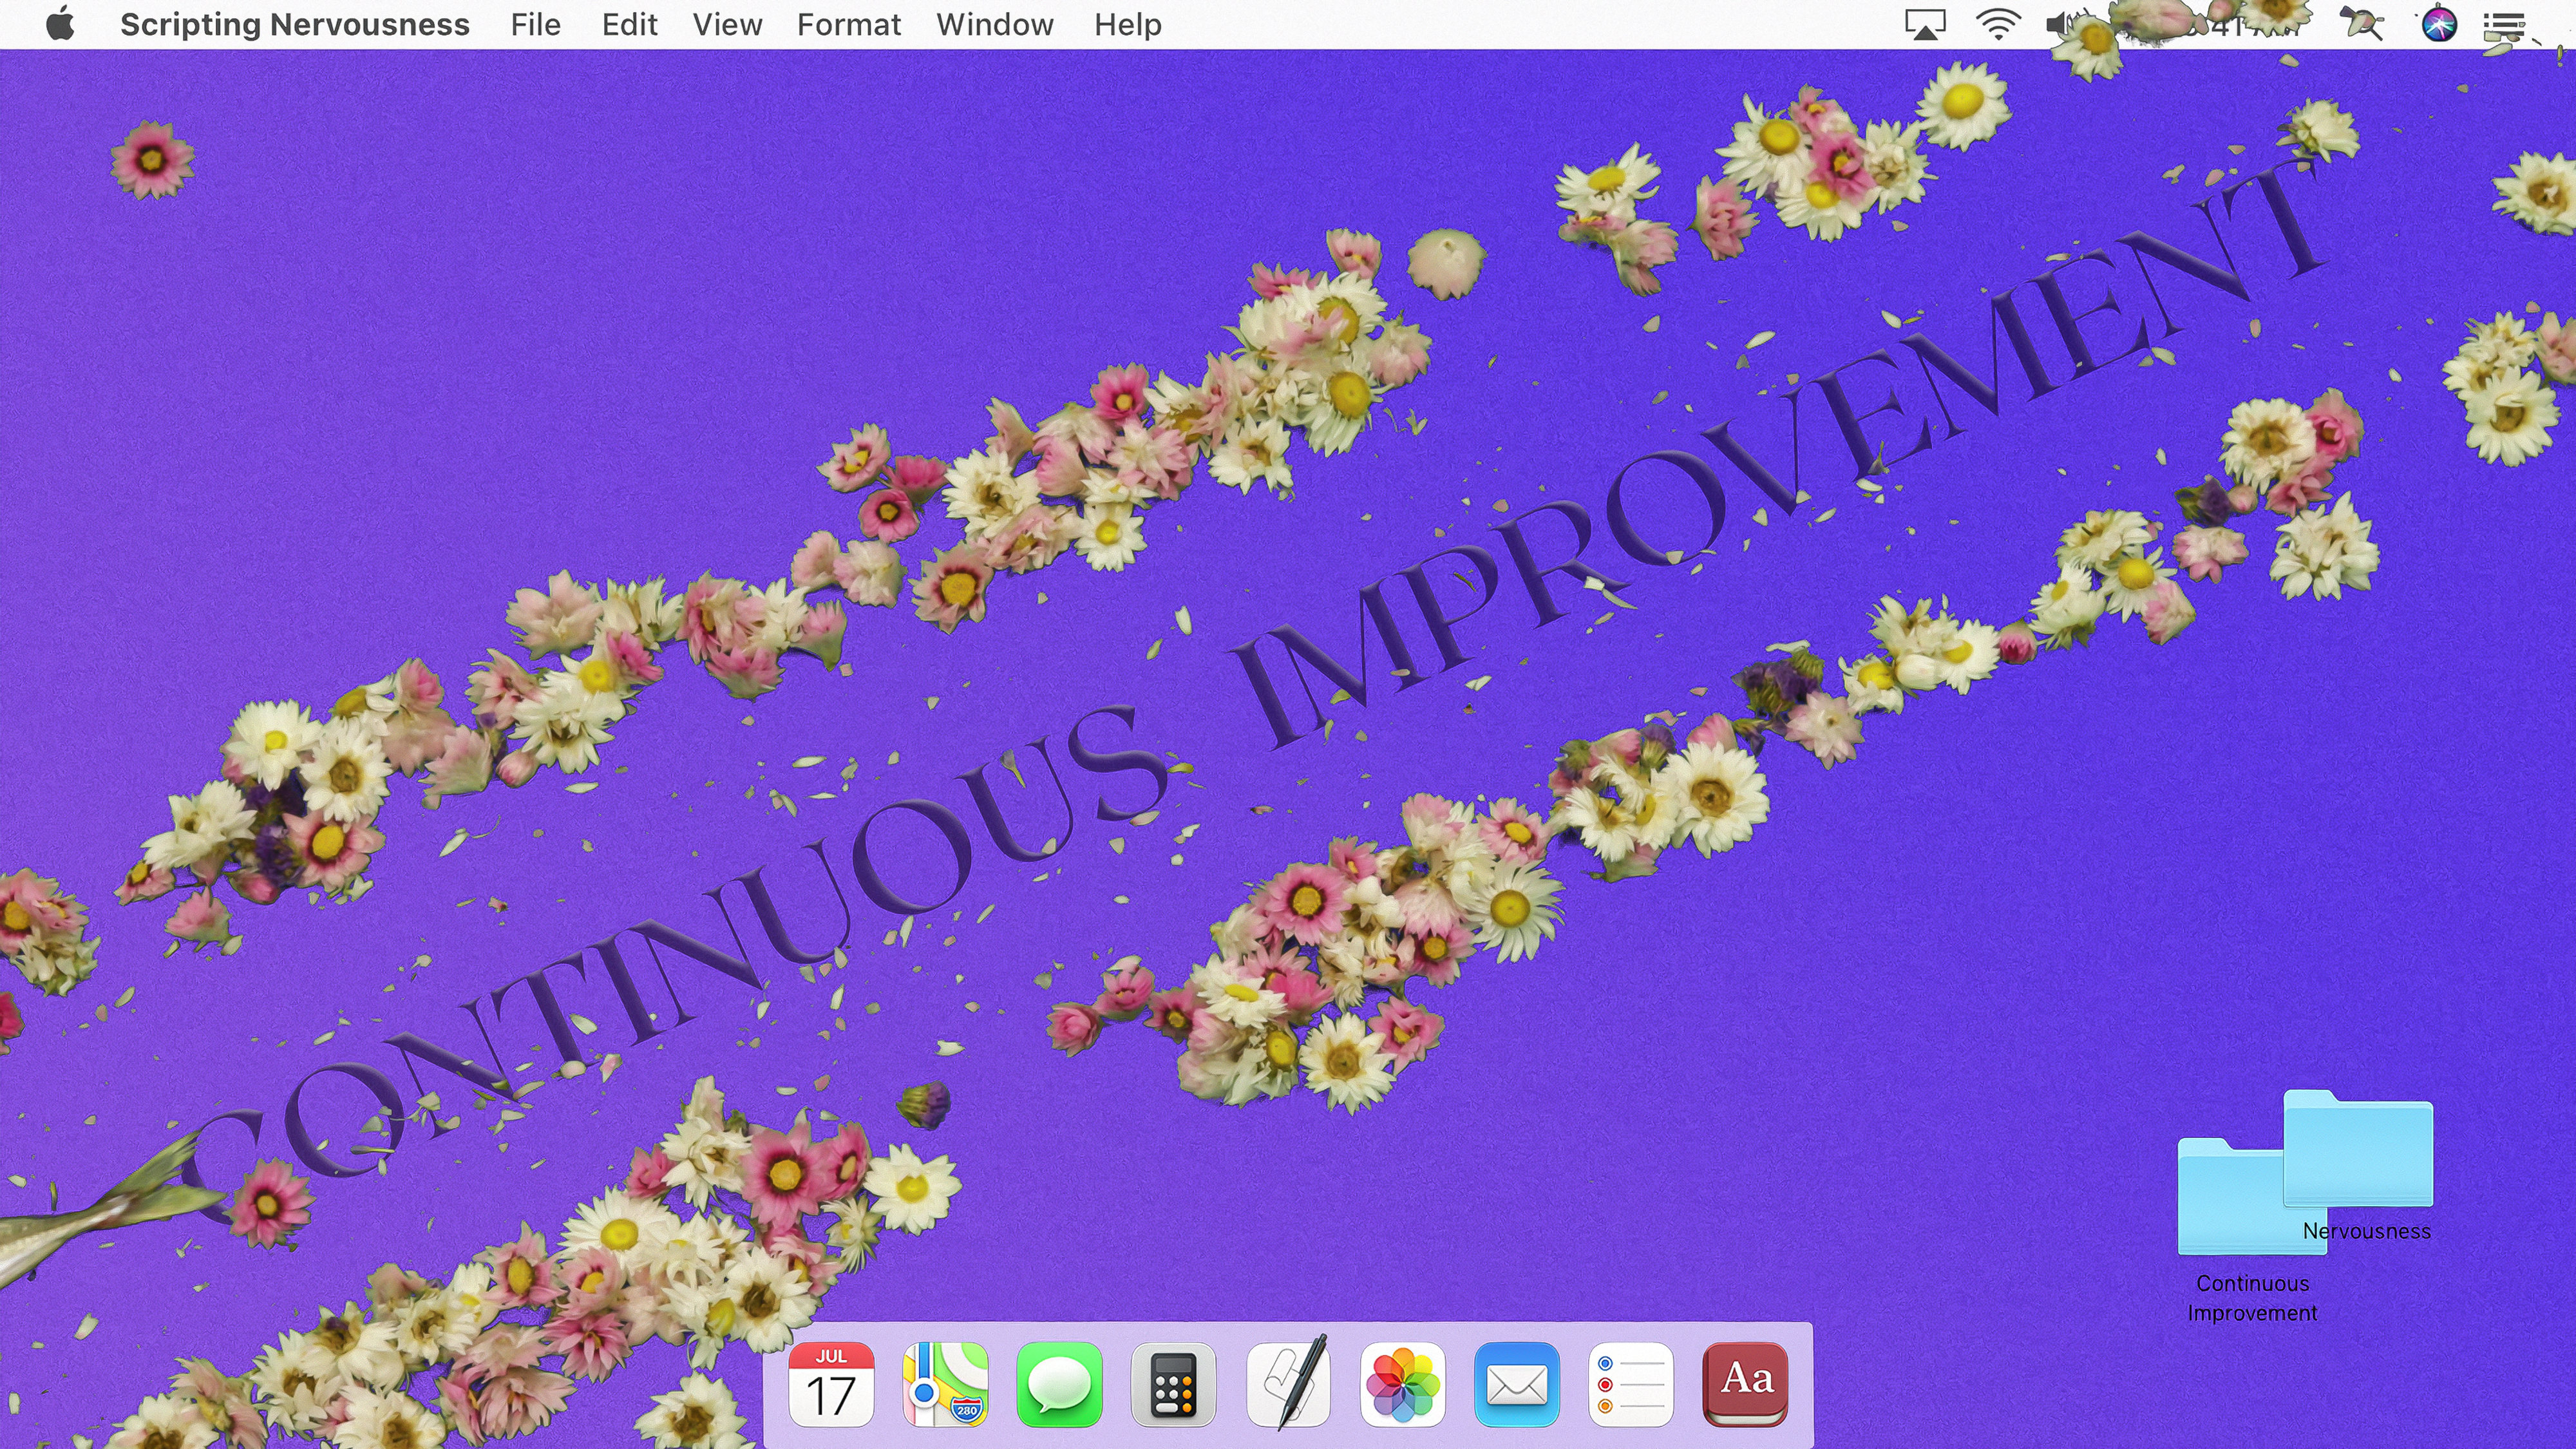This screenshot has width=2576, height=1449.
Task: Open the File menu
Action: tap(535, 24)
